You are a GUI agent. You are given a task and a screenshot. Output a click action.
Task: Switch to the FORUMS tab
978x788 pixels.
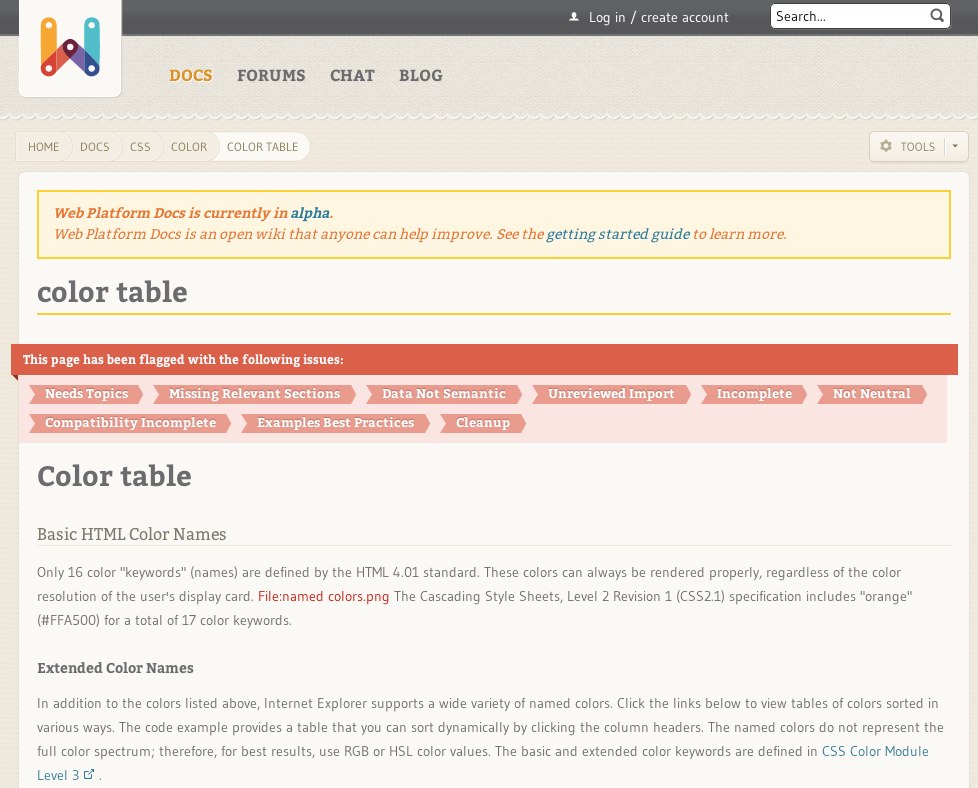tap(271, 75)
